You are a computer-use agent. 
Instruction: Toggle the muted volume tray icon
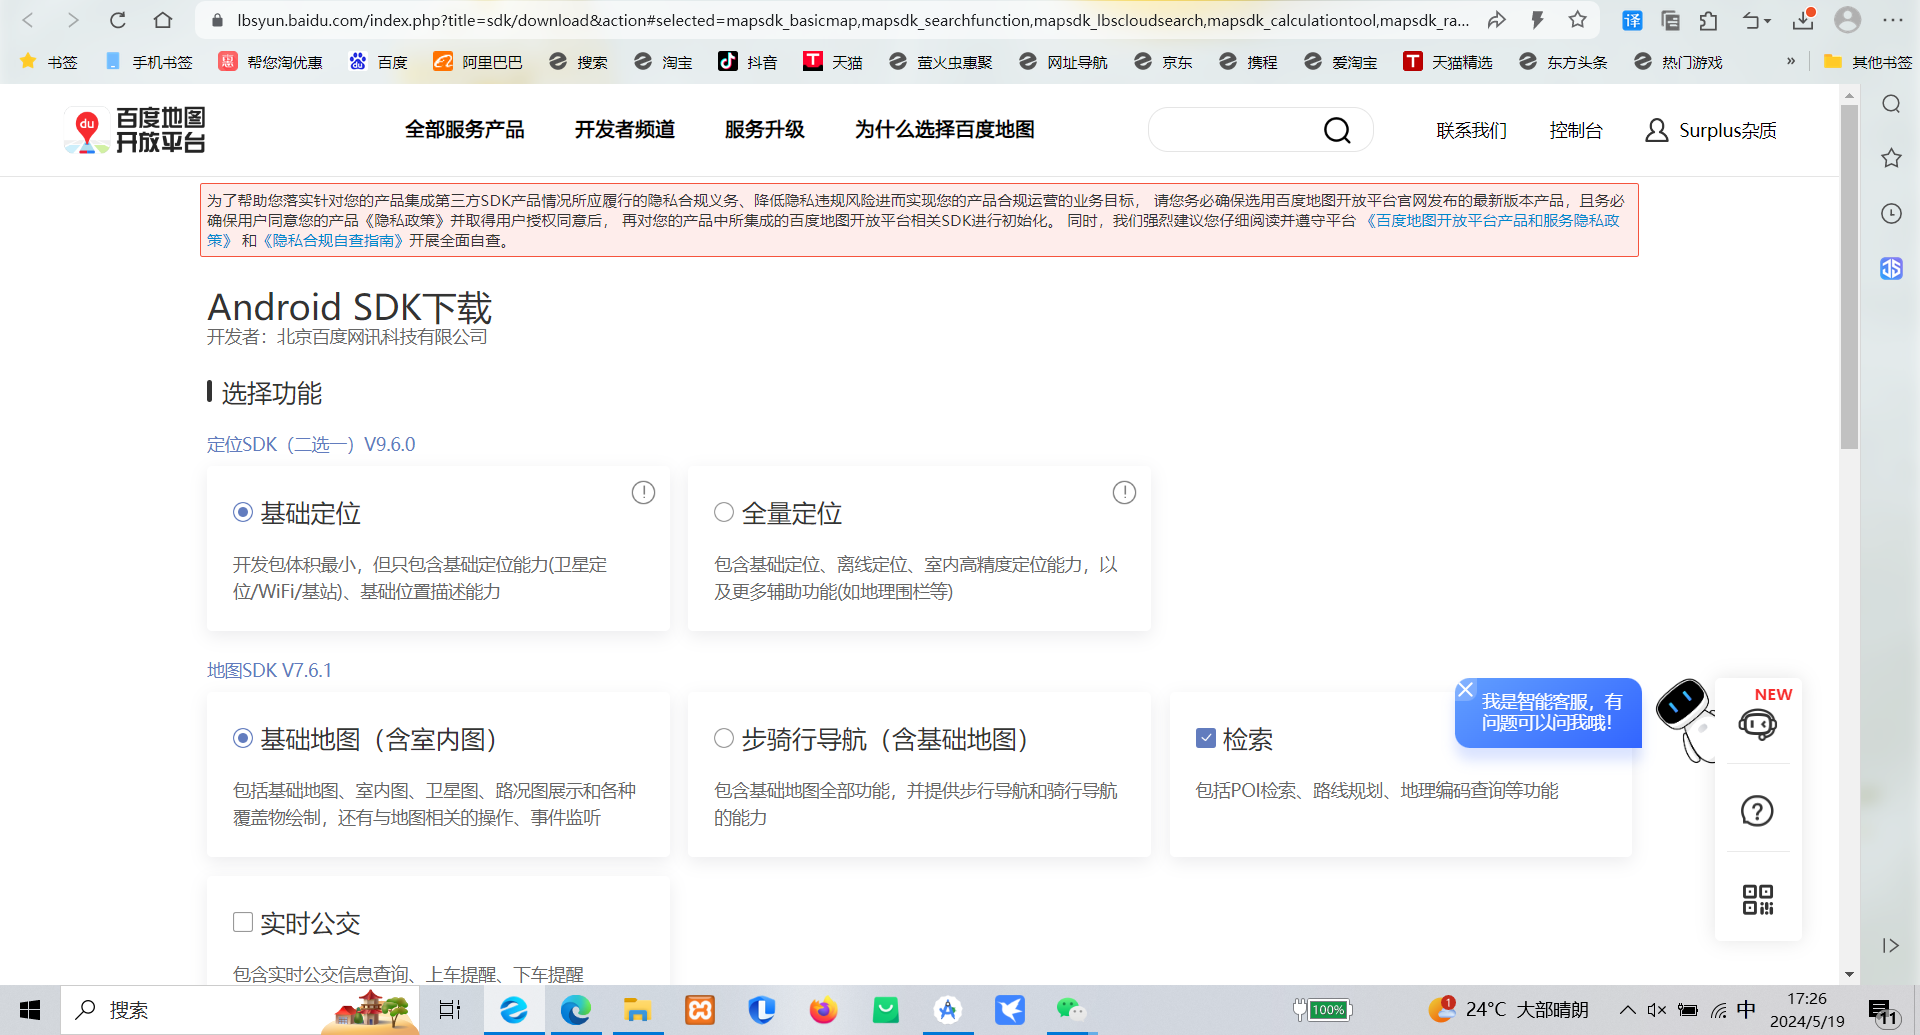pyautogui.click(x=1657, y=1010)
